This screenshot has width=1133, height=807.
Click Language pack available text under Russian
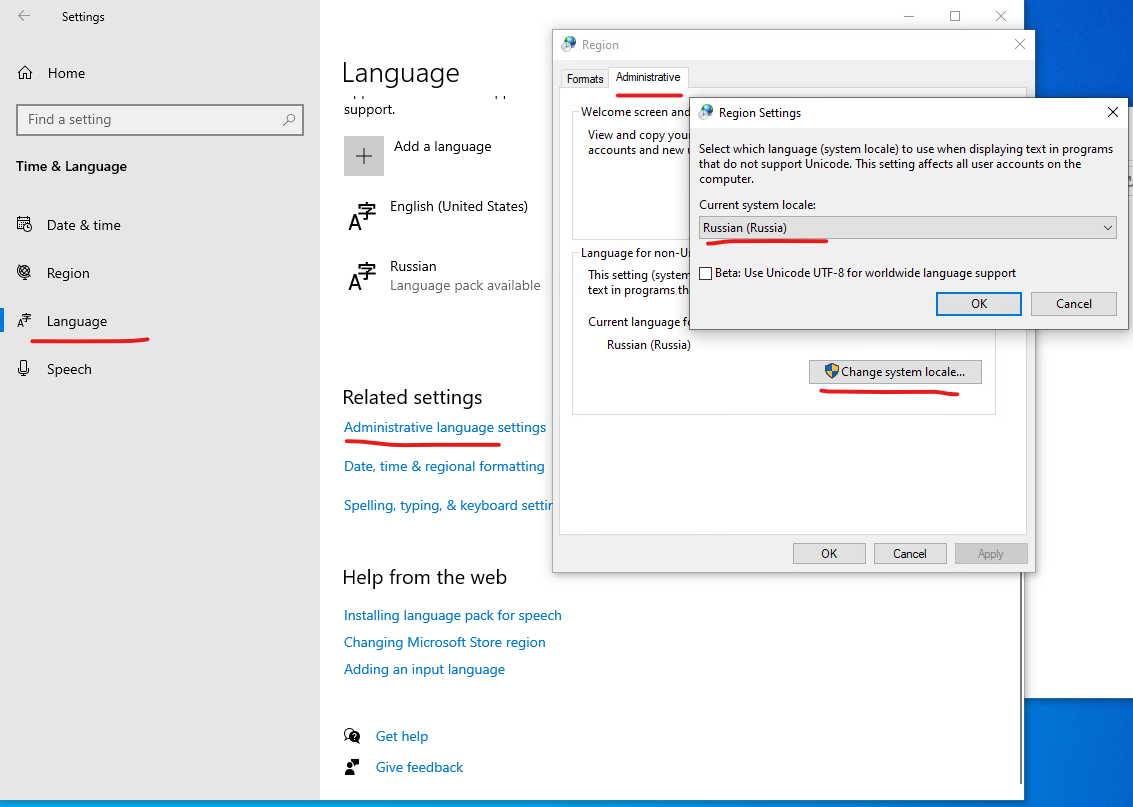click(x=465, y=285)
